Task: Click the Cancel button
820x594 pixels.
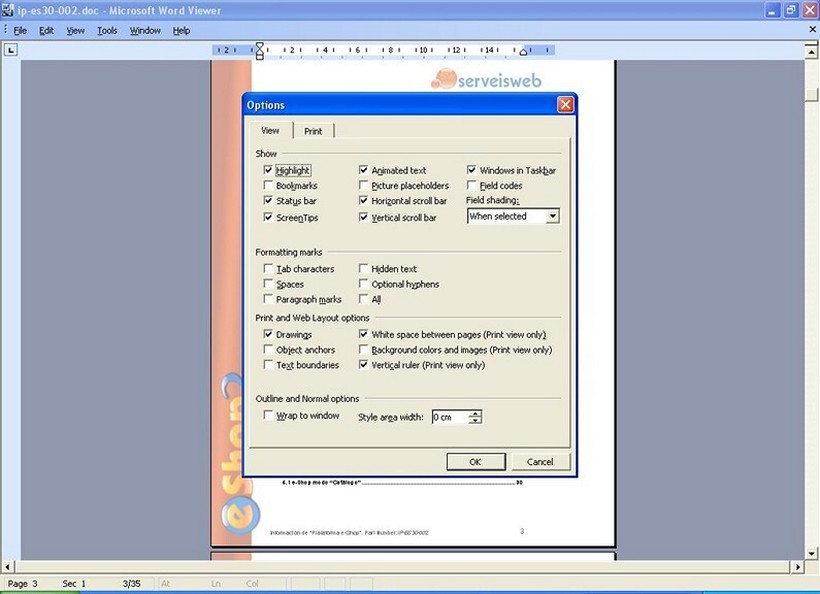Action: [540, 462]
